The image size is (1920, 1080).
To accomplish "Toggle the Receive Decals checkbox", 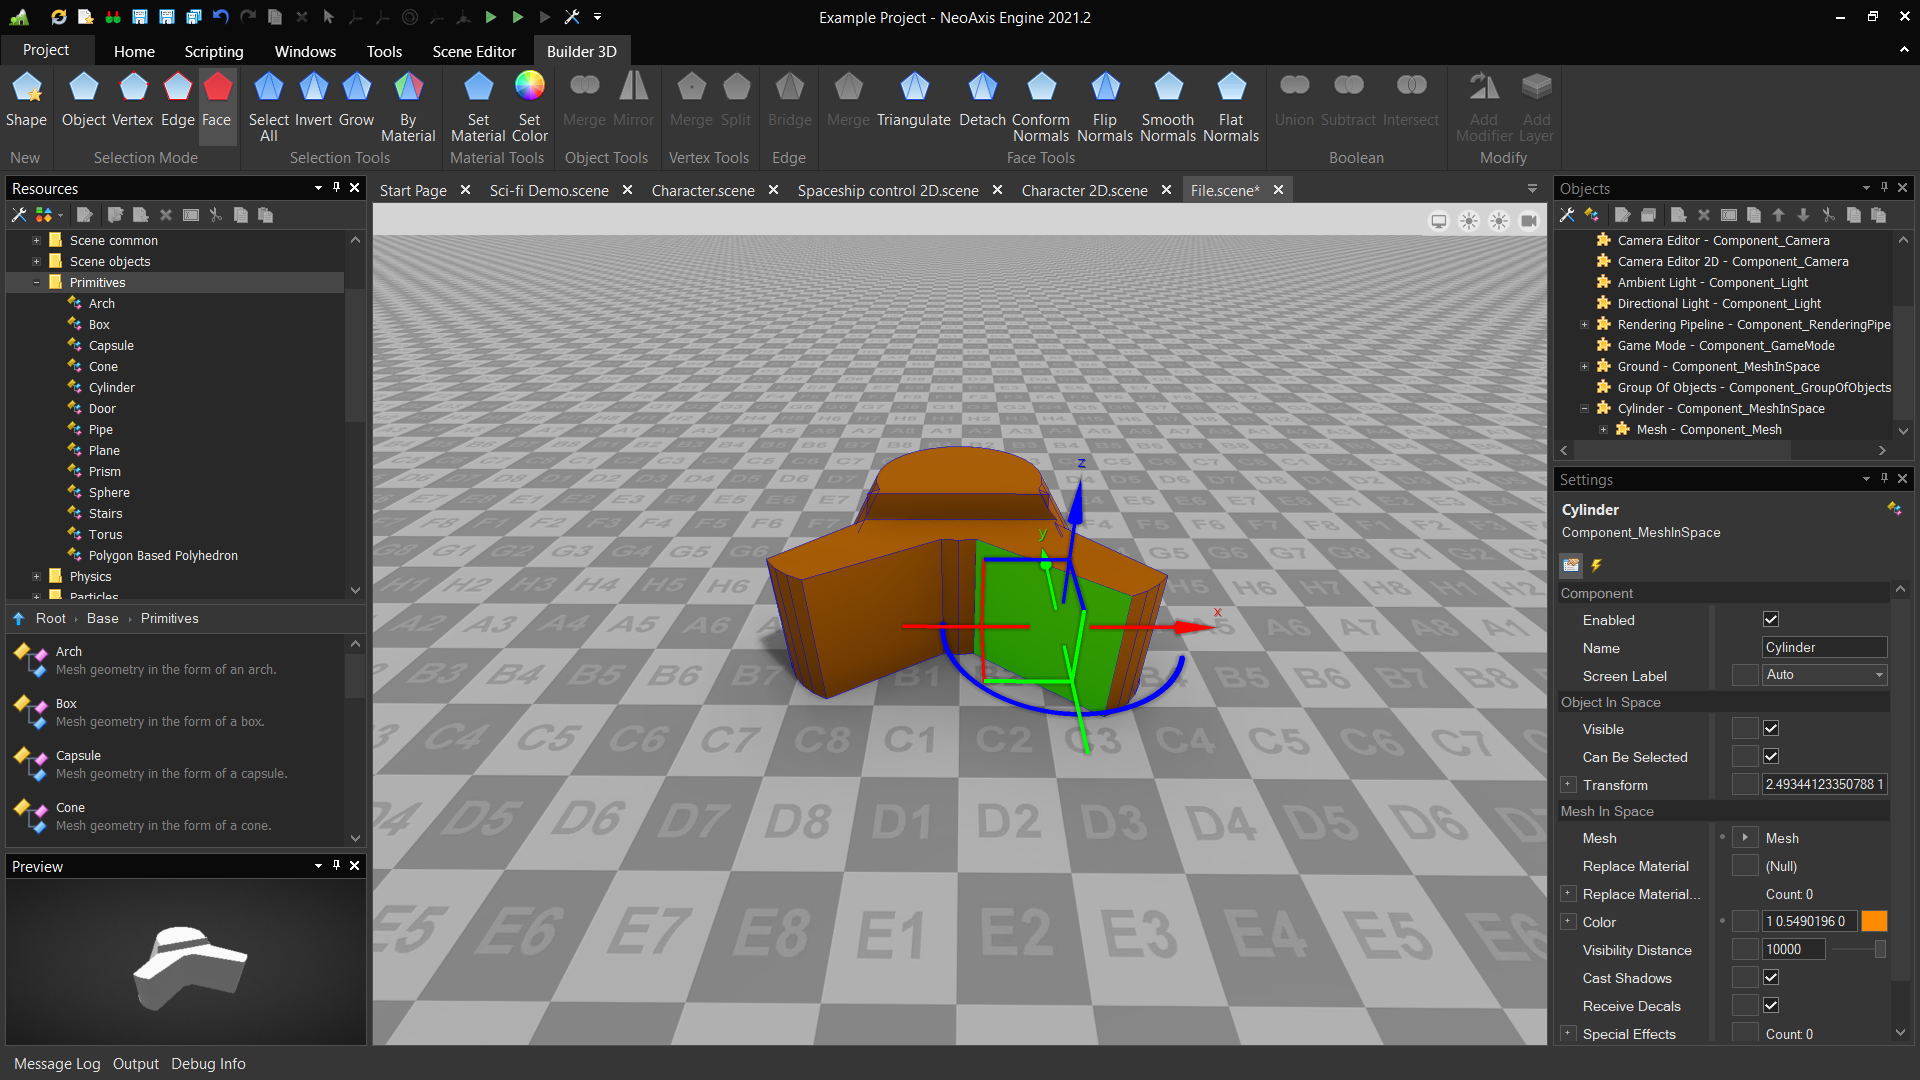I will (1771, 1005).
